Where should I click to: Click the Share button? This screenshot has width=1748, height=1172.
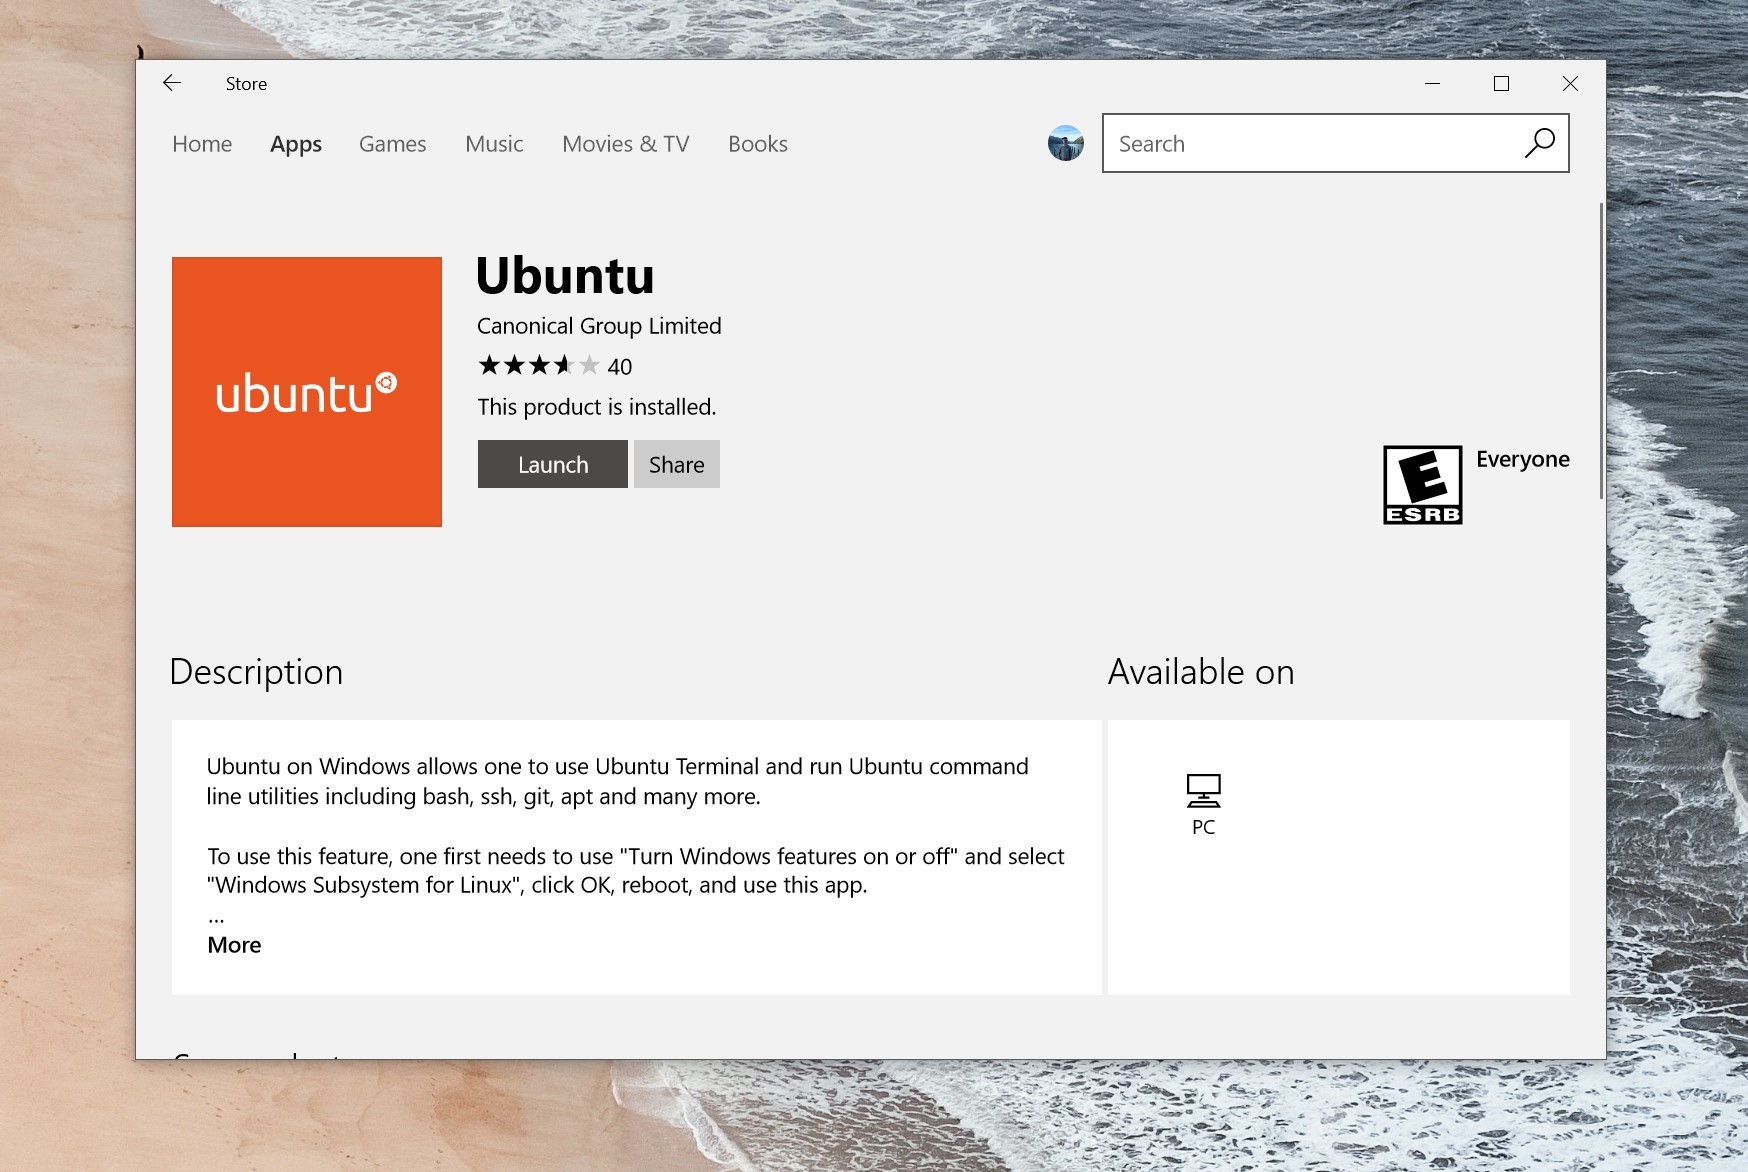pyautogui.click(x=677, y=464)
